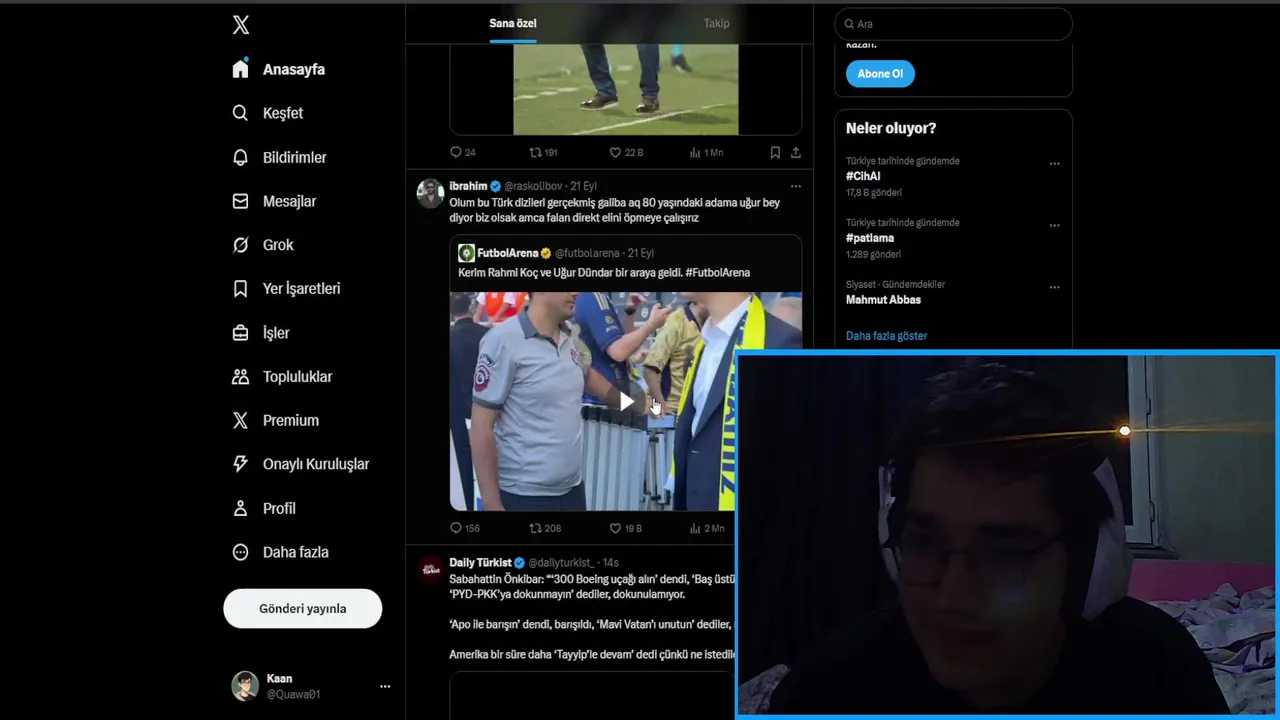The image size is (1280, 720).
Task: Click the Topluluklar people icon
Action: (240, 377)
